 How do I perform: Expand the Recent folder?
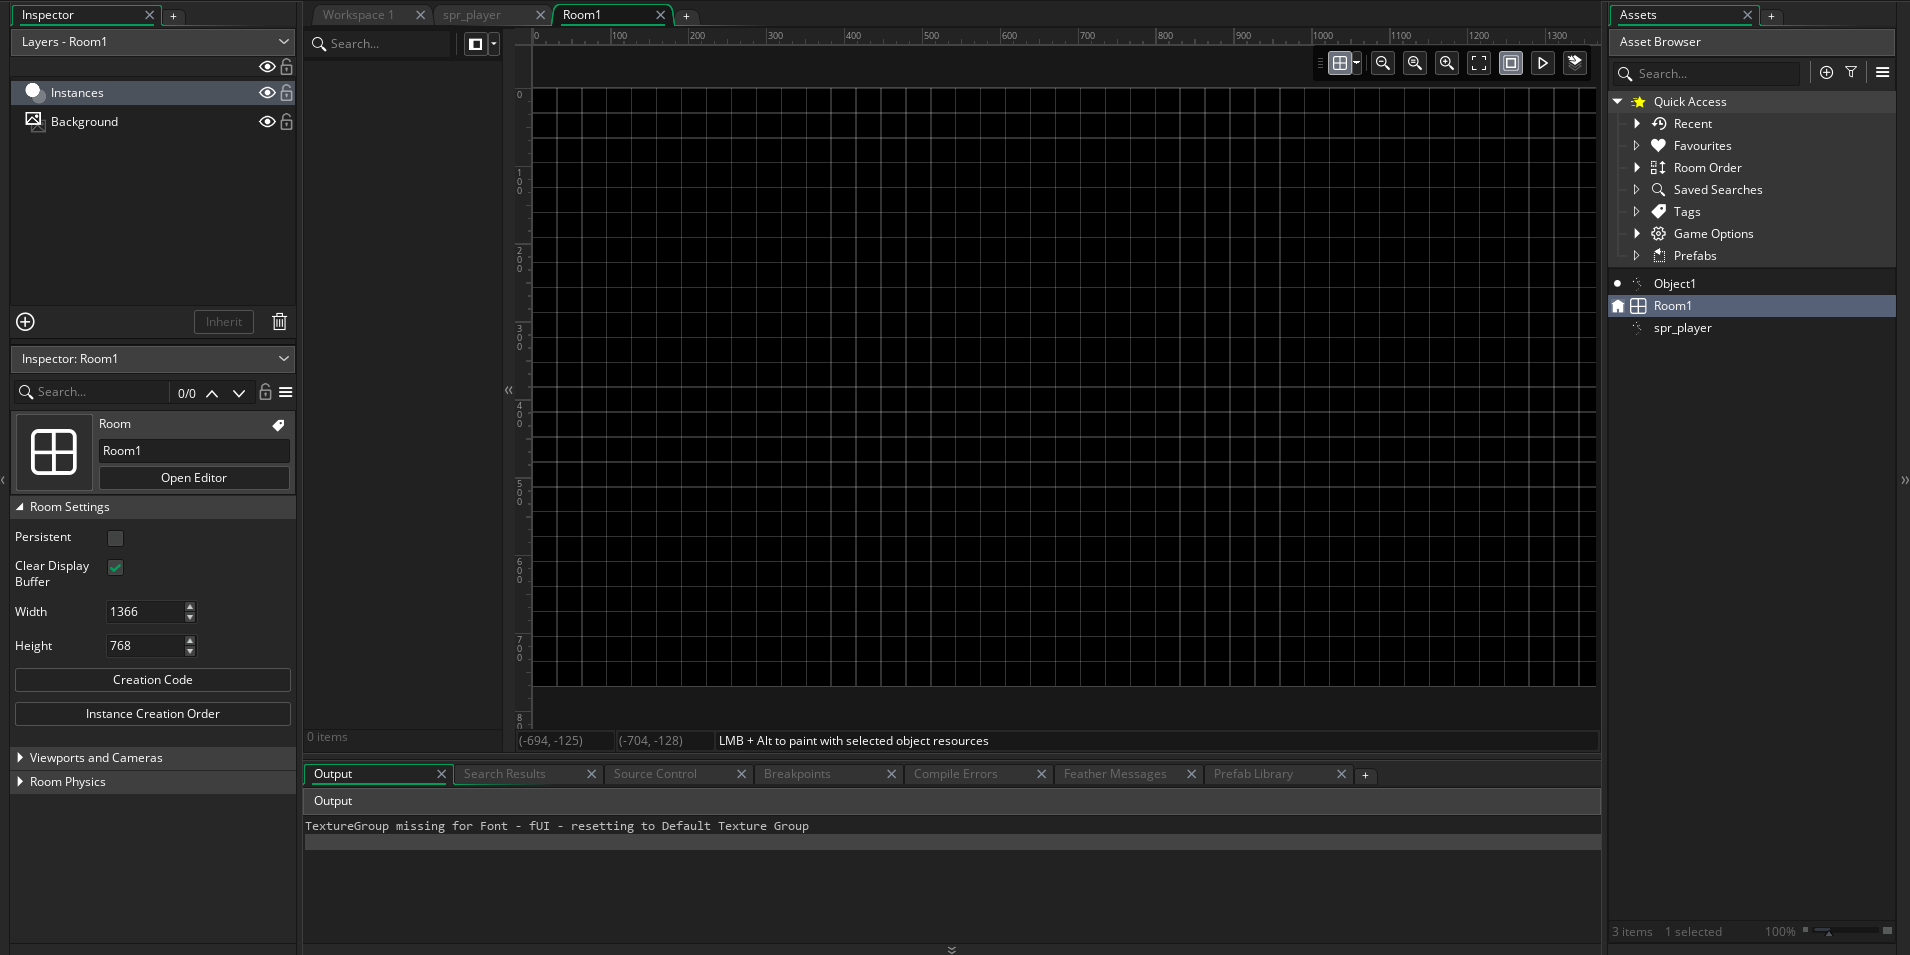(1637, 124)
